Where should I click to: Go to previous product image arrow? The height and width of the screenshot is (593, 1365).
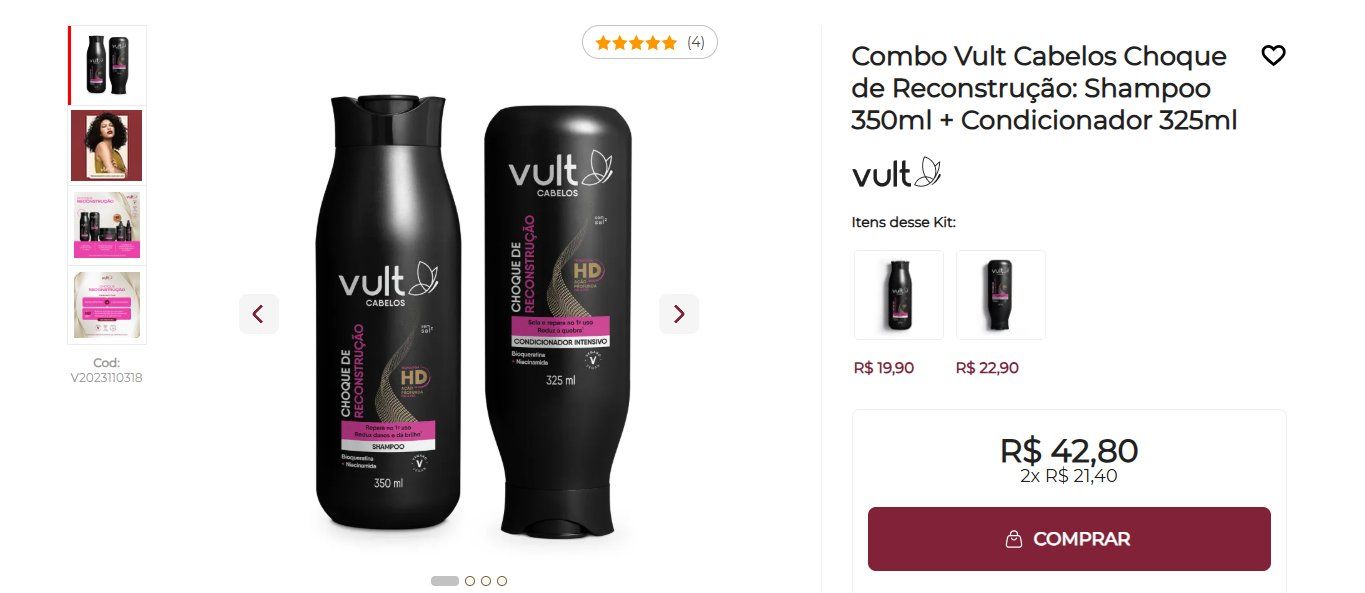coord(258,314)
